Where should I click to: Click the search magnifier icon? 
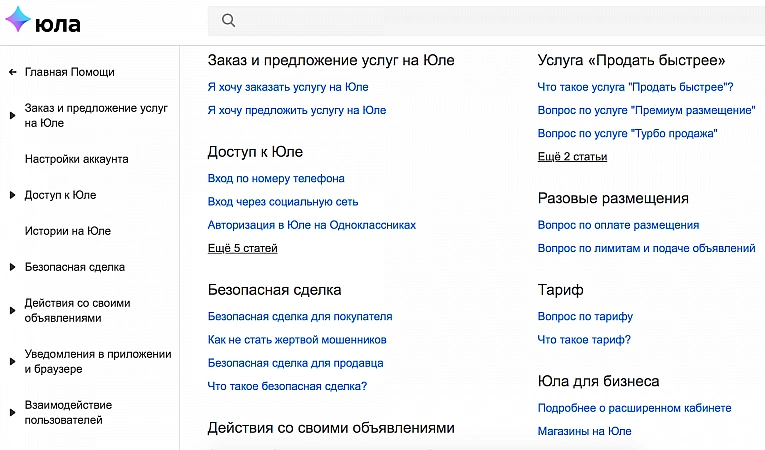(228, 21)
